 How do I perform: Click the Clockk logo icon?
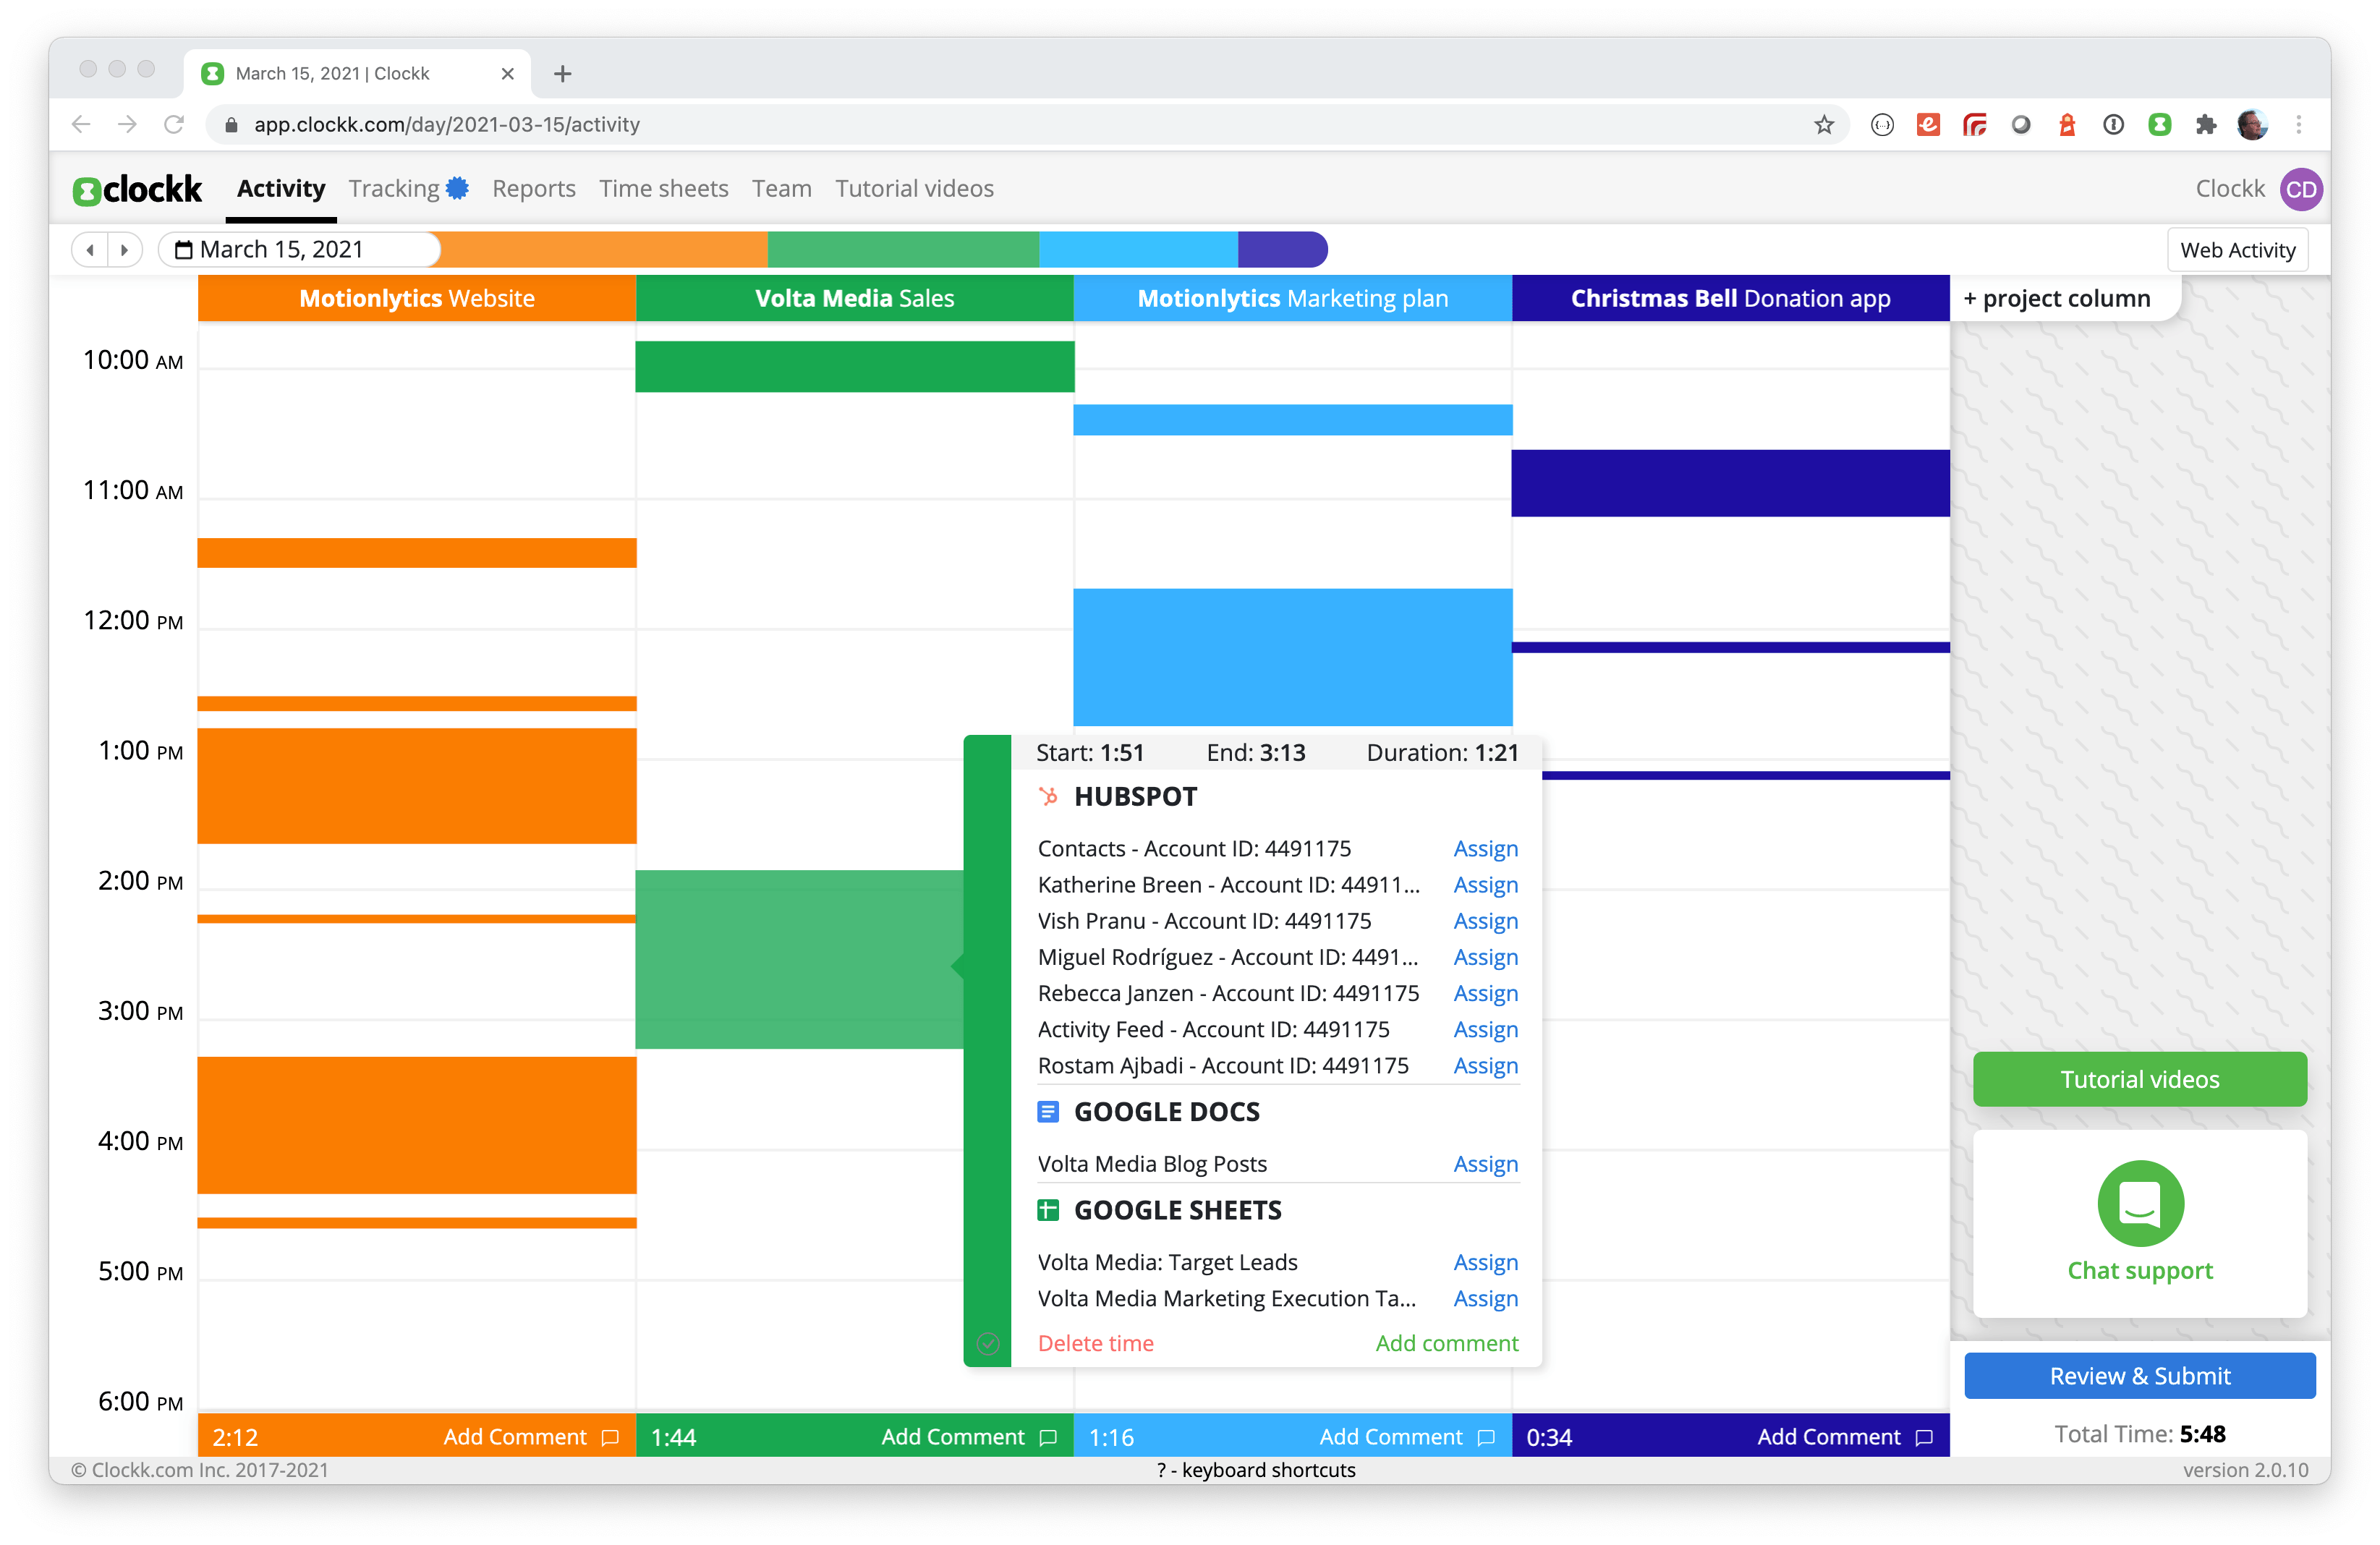tap(87, 190)
